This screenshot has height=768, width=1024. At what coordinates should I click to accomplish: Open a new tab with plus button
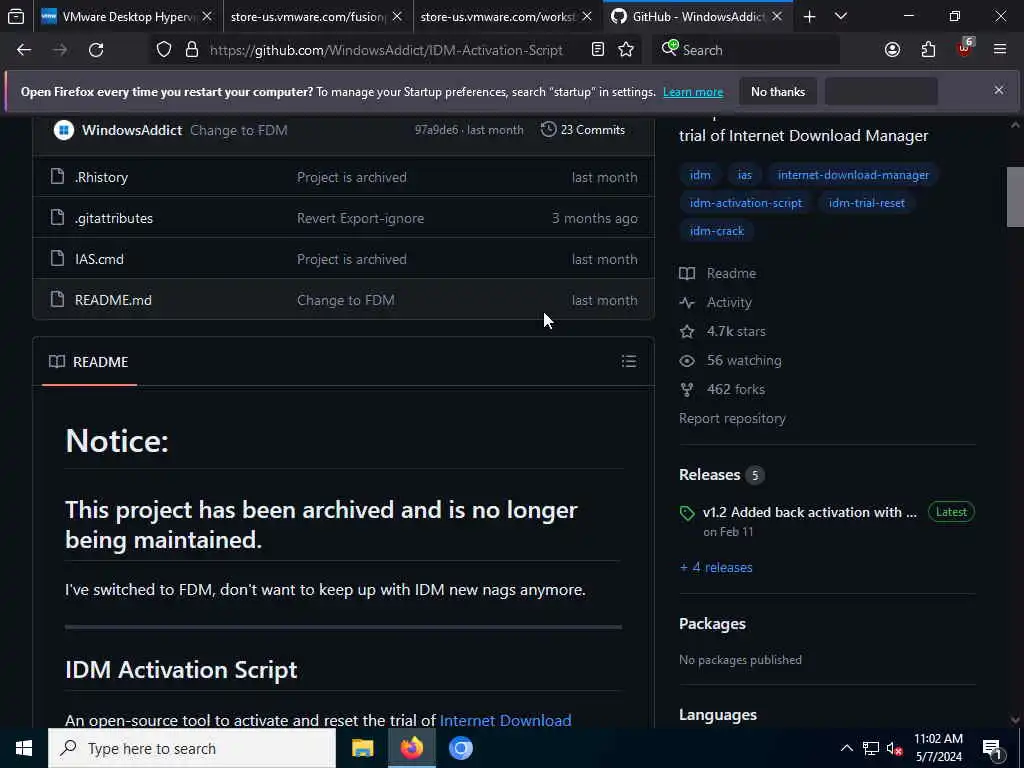point(809,16)
